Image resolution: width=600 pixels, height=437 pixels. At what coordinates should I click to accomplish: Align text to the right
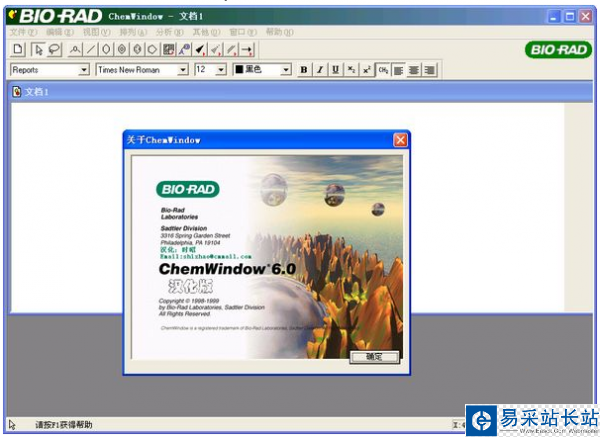click(430, 70)
